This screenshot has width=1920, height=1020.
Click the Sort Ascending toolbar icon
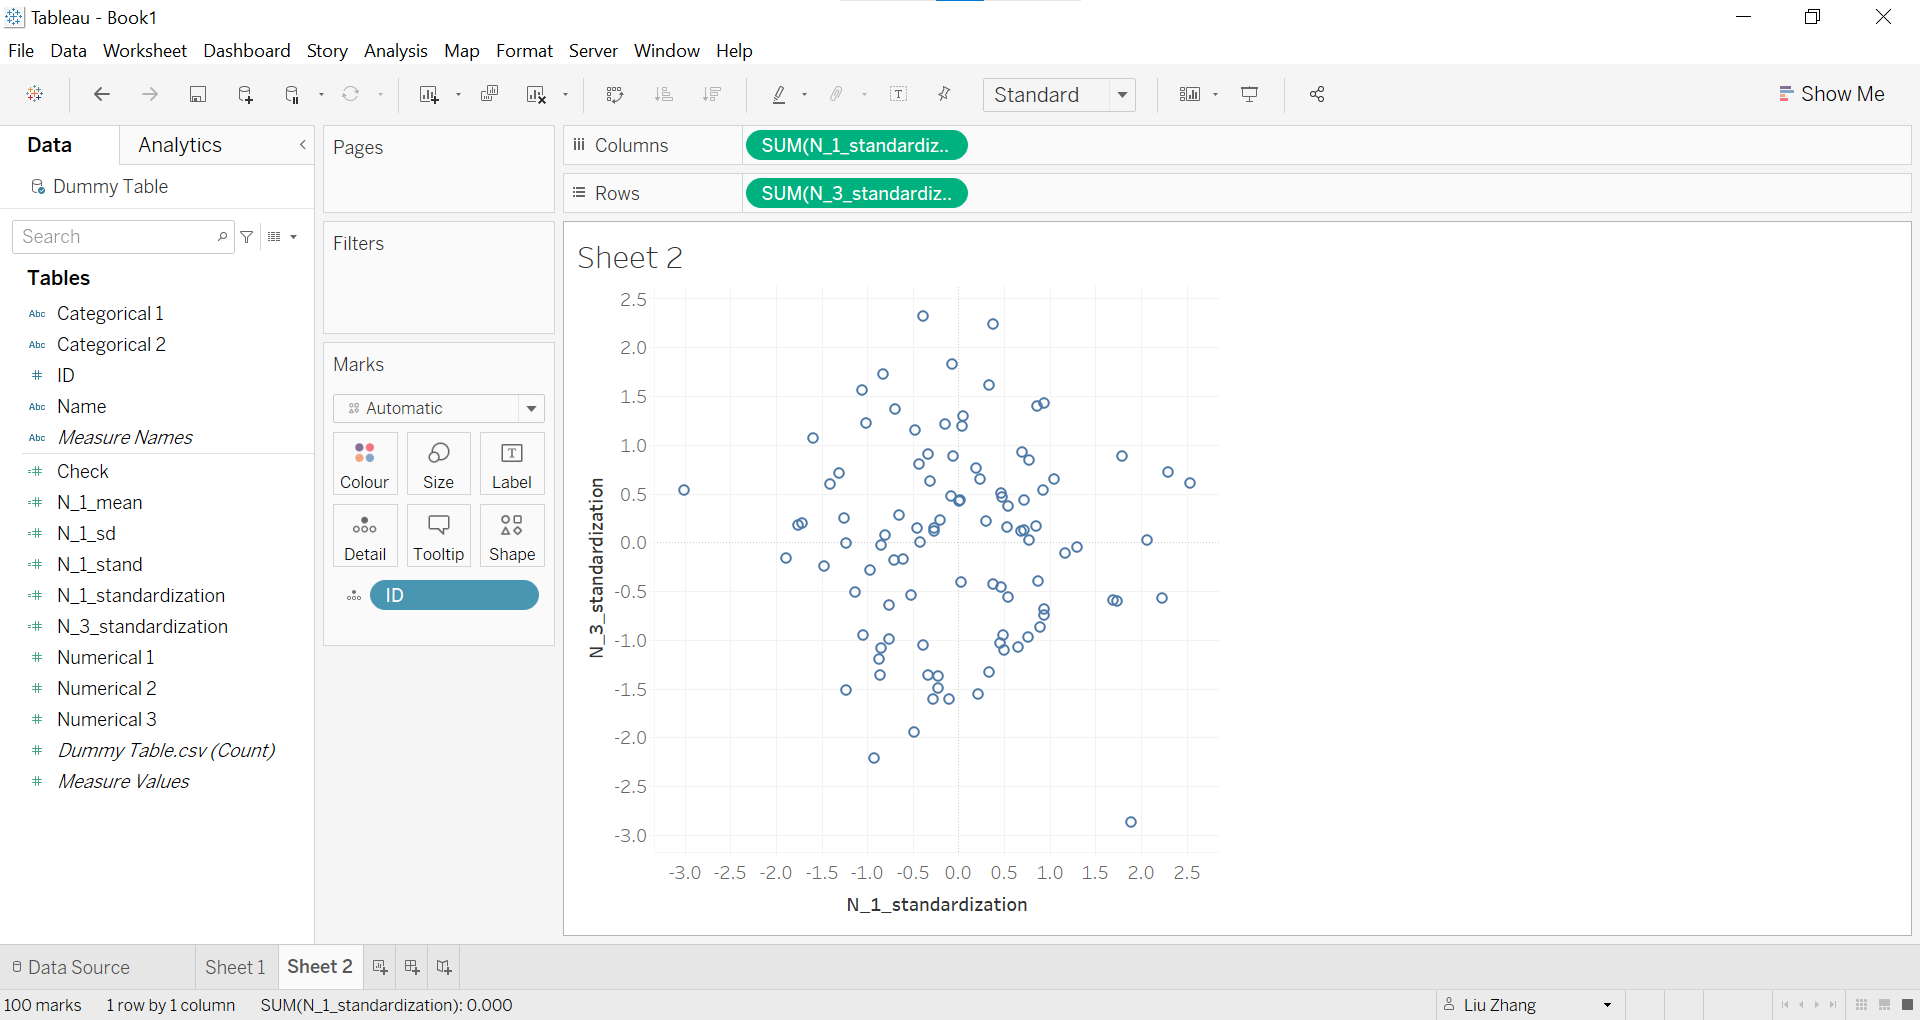[x=663, y=94]
